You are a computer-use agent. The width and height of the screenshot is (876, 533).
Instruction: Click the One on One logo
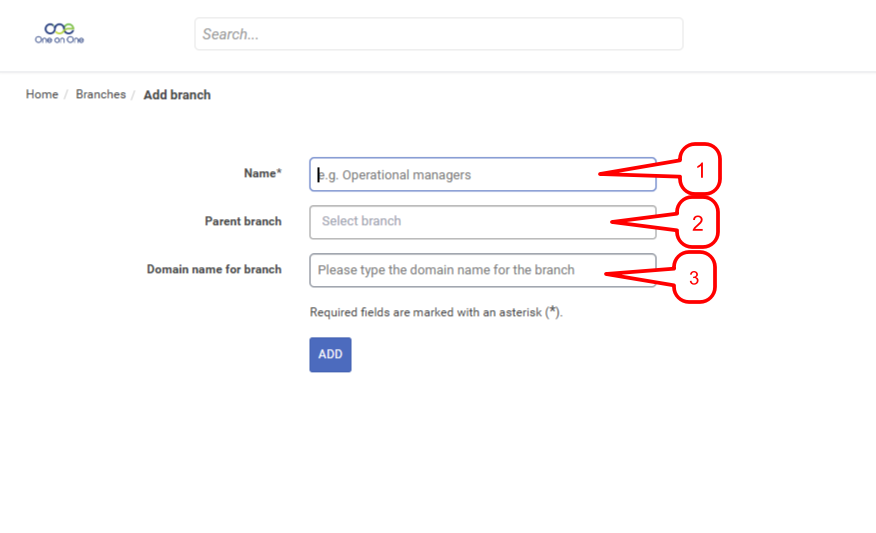[59, 33]
